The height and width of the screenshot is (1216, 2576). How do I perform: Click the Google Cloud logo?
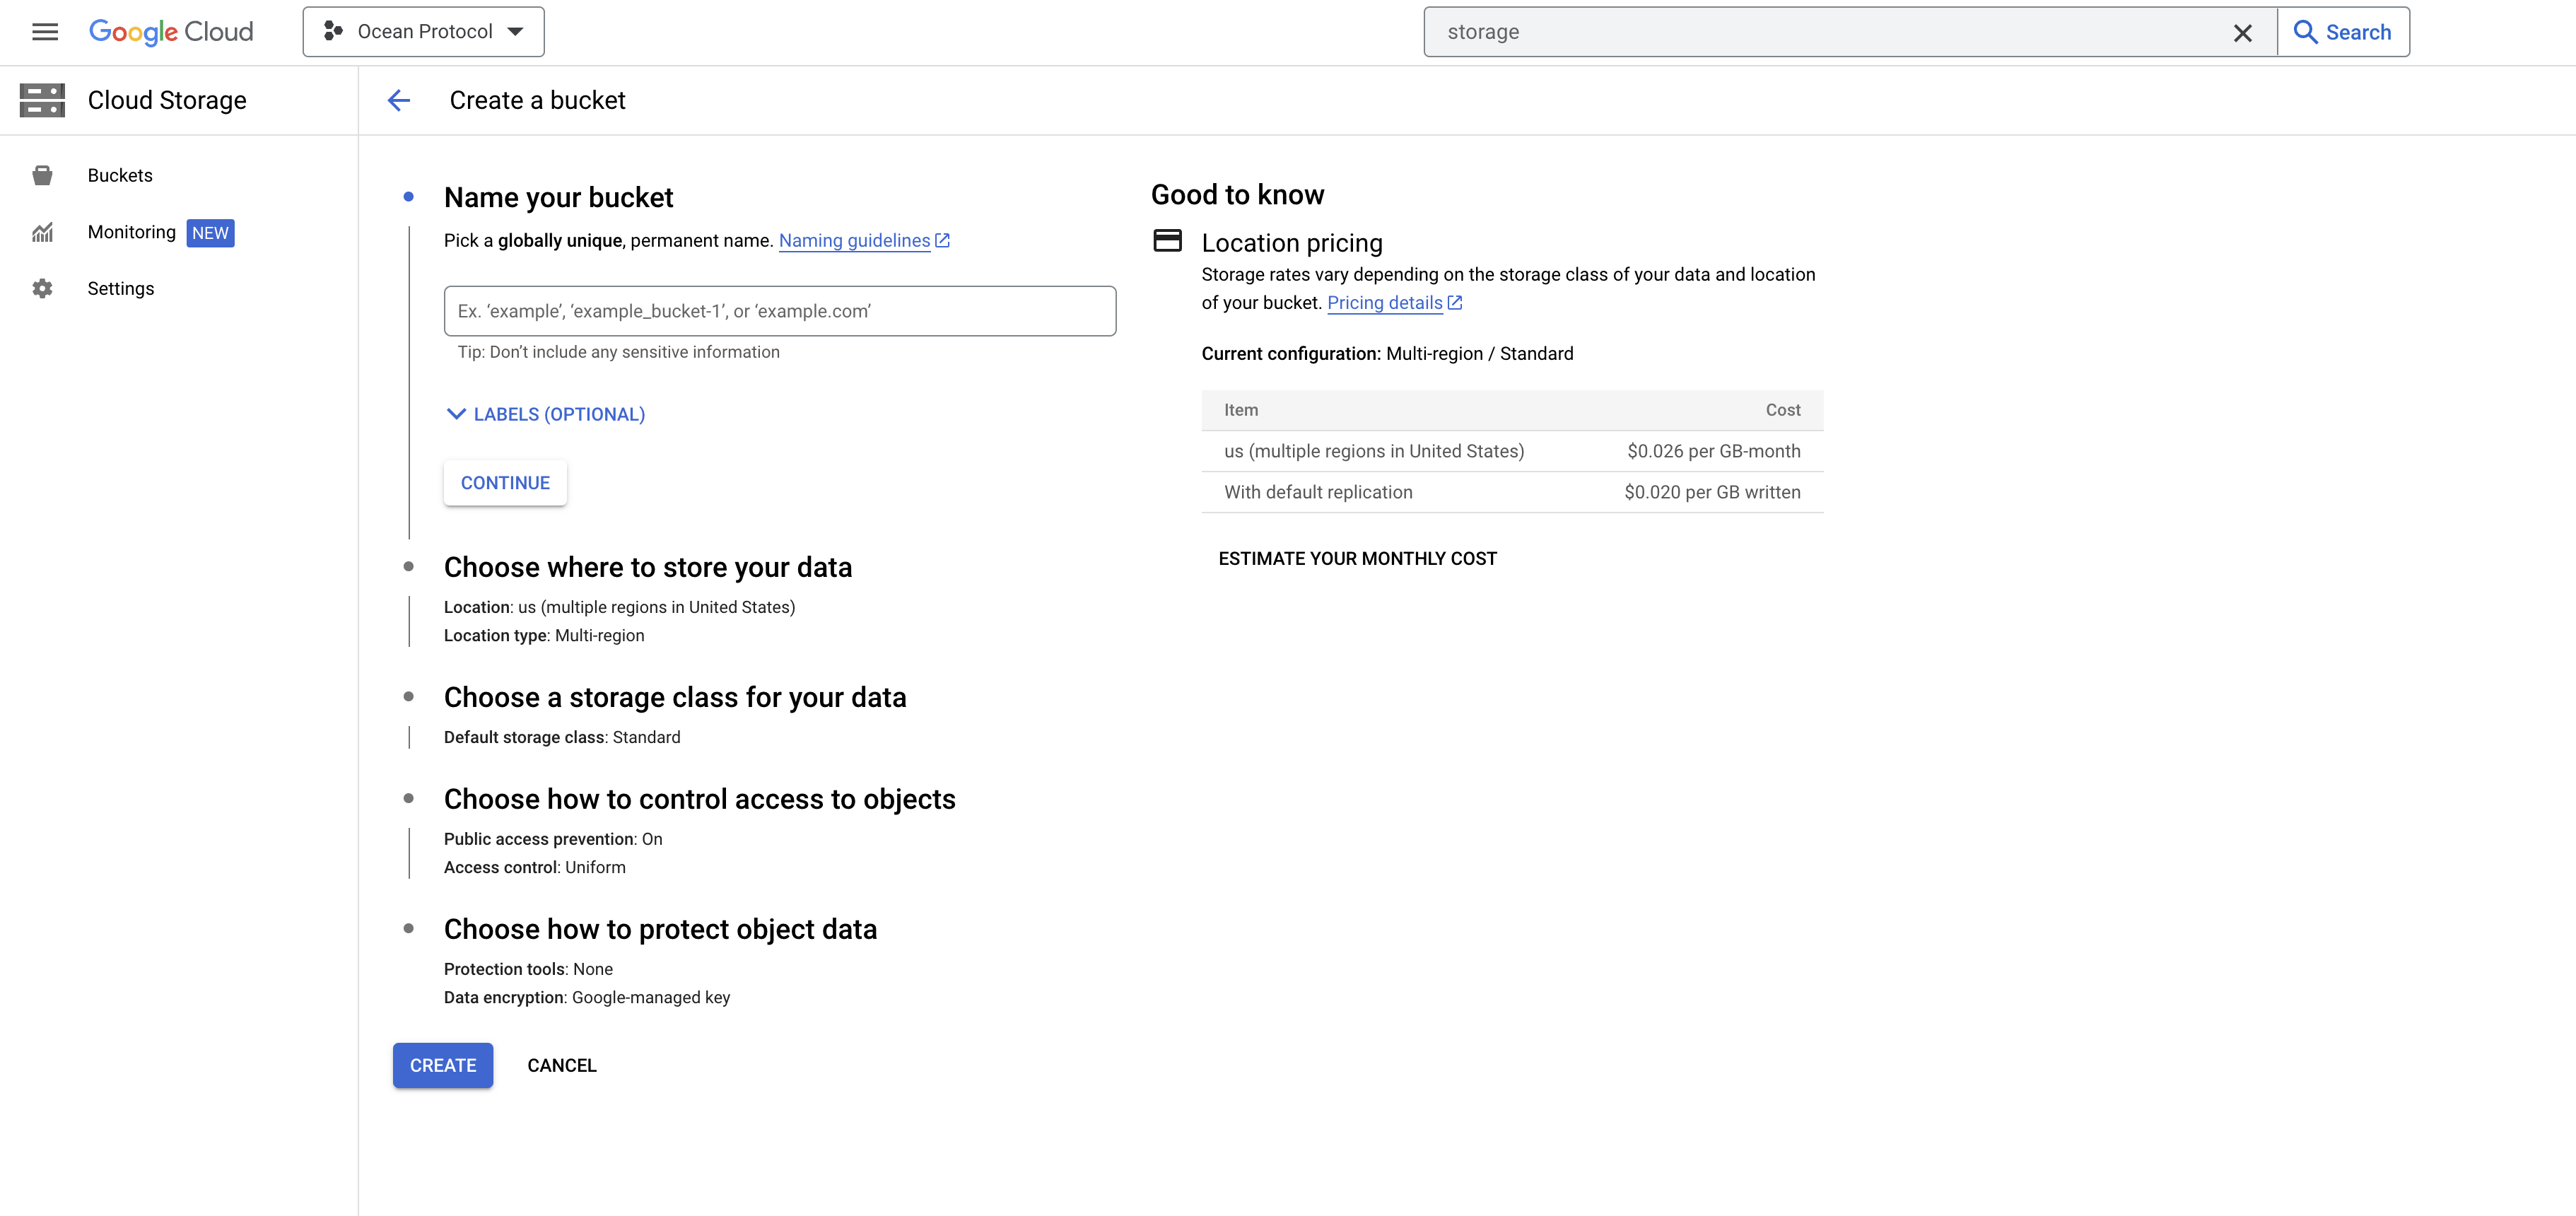click(x=171, y=32)
